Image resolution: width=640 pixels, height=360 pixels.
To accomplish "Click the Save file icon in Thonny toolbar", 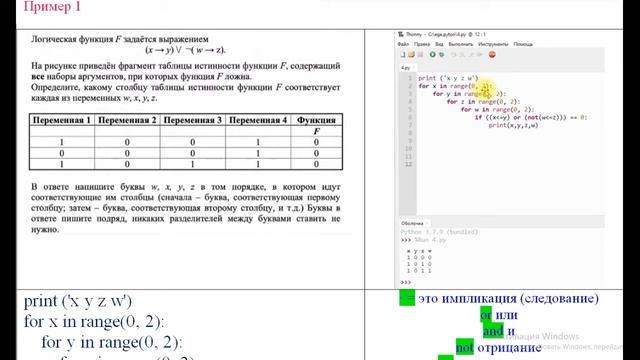I will coord(420,54).
